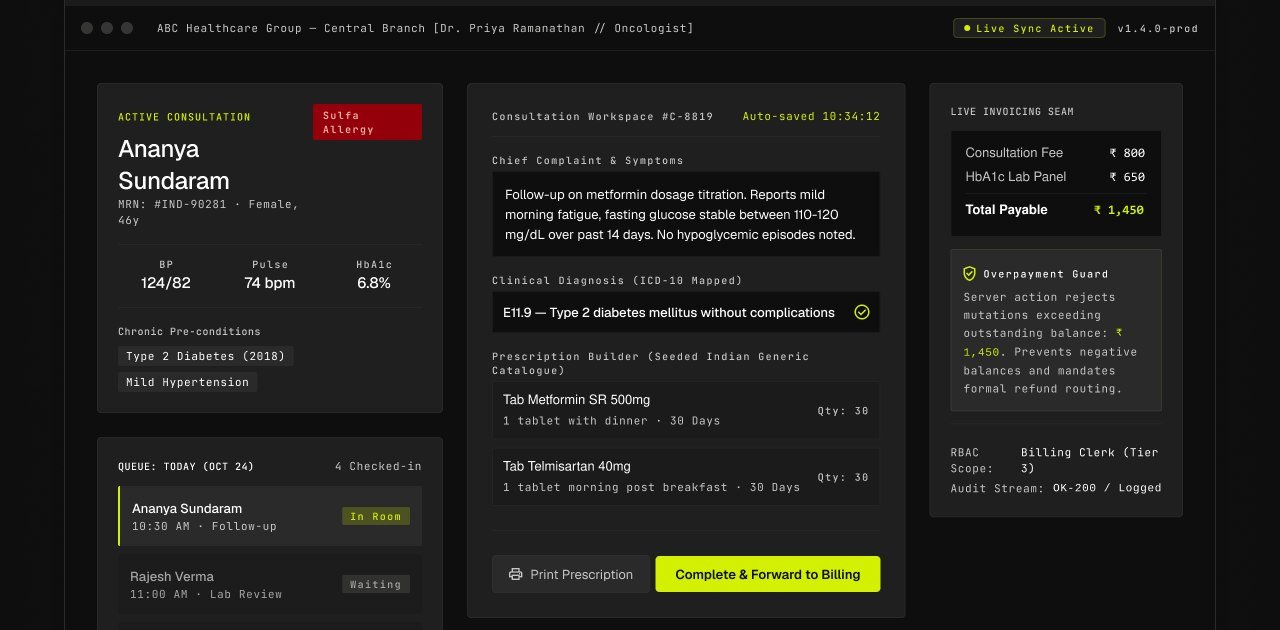Click patient name Ananya Sundaram heading
The width and height of the screenshot is (1280, 630).
(174, 165)
